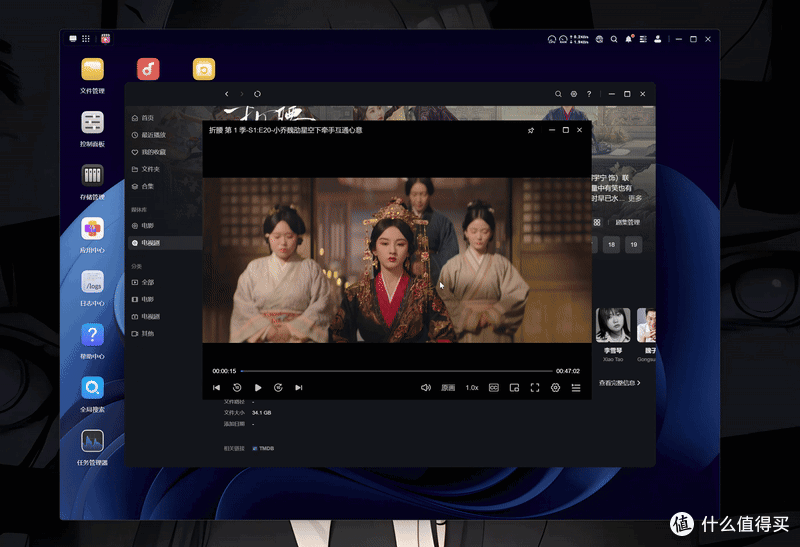This screenshot has height=547, width=800.
Task: Open the subtitle options in player
Action: (x=494, y=388)
